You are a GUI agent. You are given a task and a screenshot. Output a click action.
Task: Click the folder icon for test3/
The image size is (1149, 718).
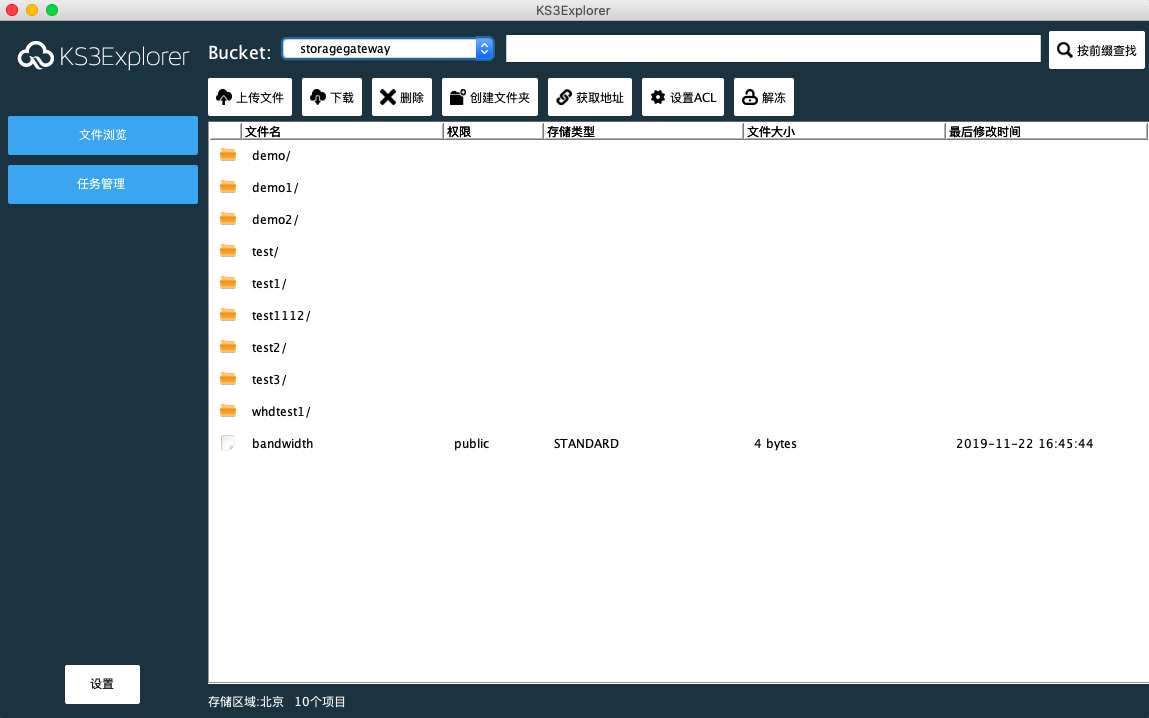[228, 379]
